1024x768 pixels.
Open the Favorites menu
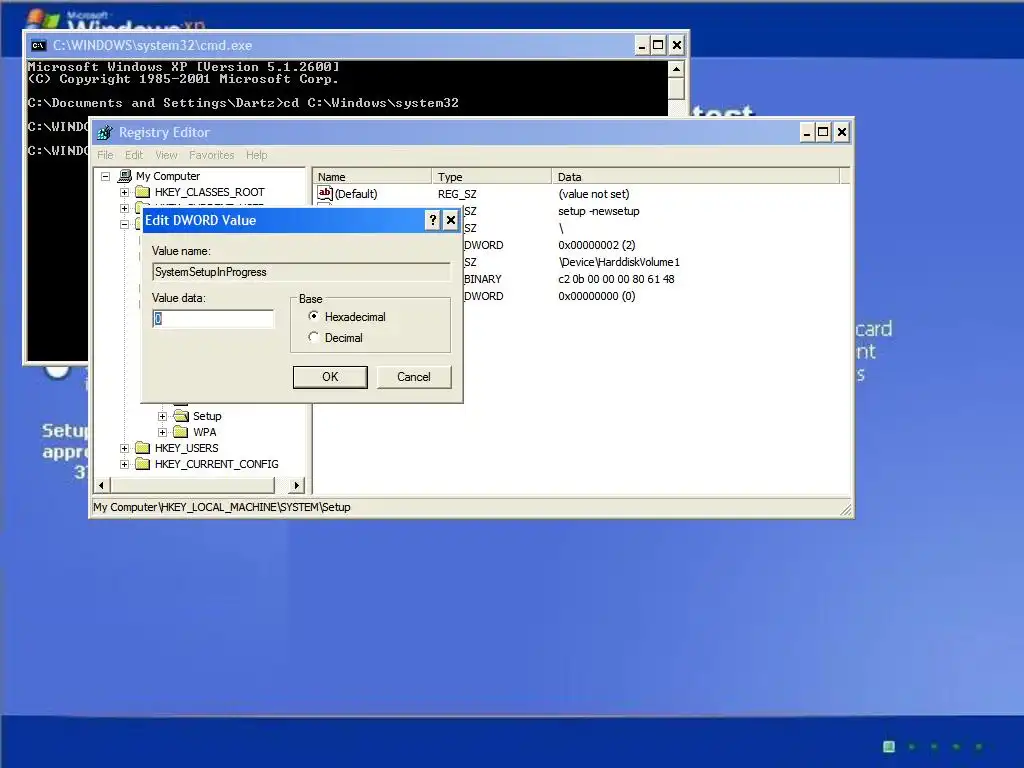(x=212, y=155)
